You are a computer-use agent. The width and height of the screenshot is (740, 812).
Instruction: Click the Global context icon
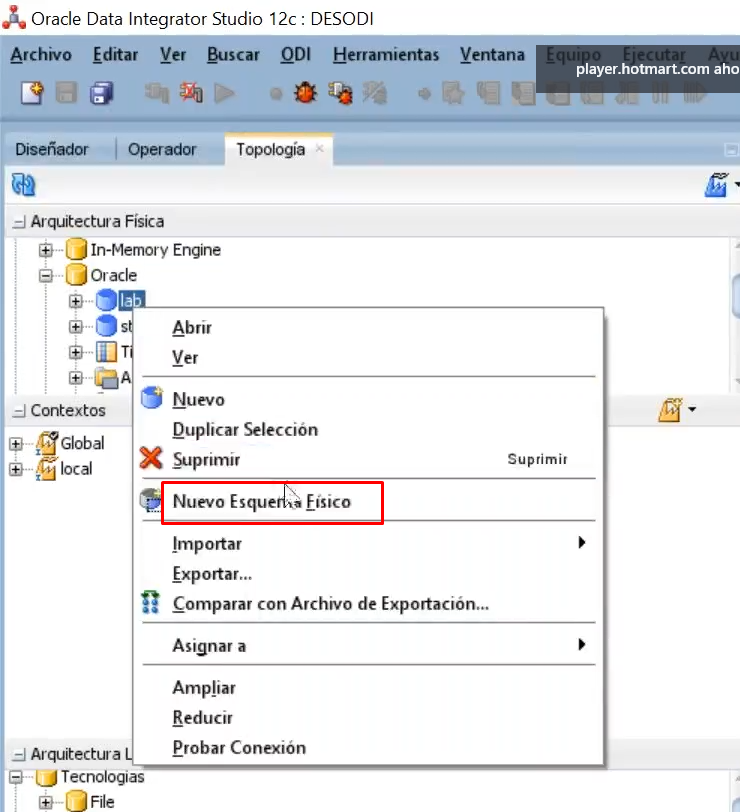point(46,443)
